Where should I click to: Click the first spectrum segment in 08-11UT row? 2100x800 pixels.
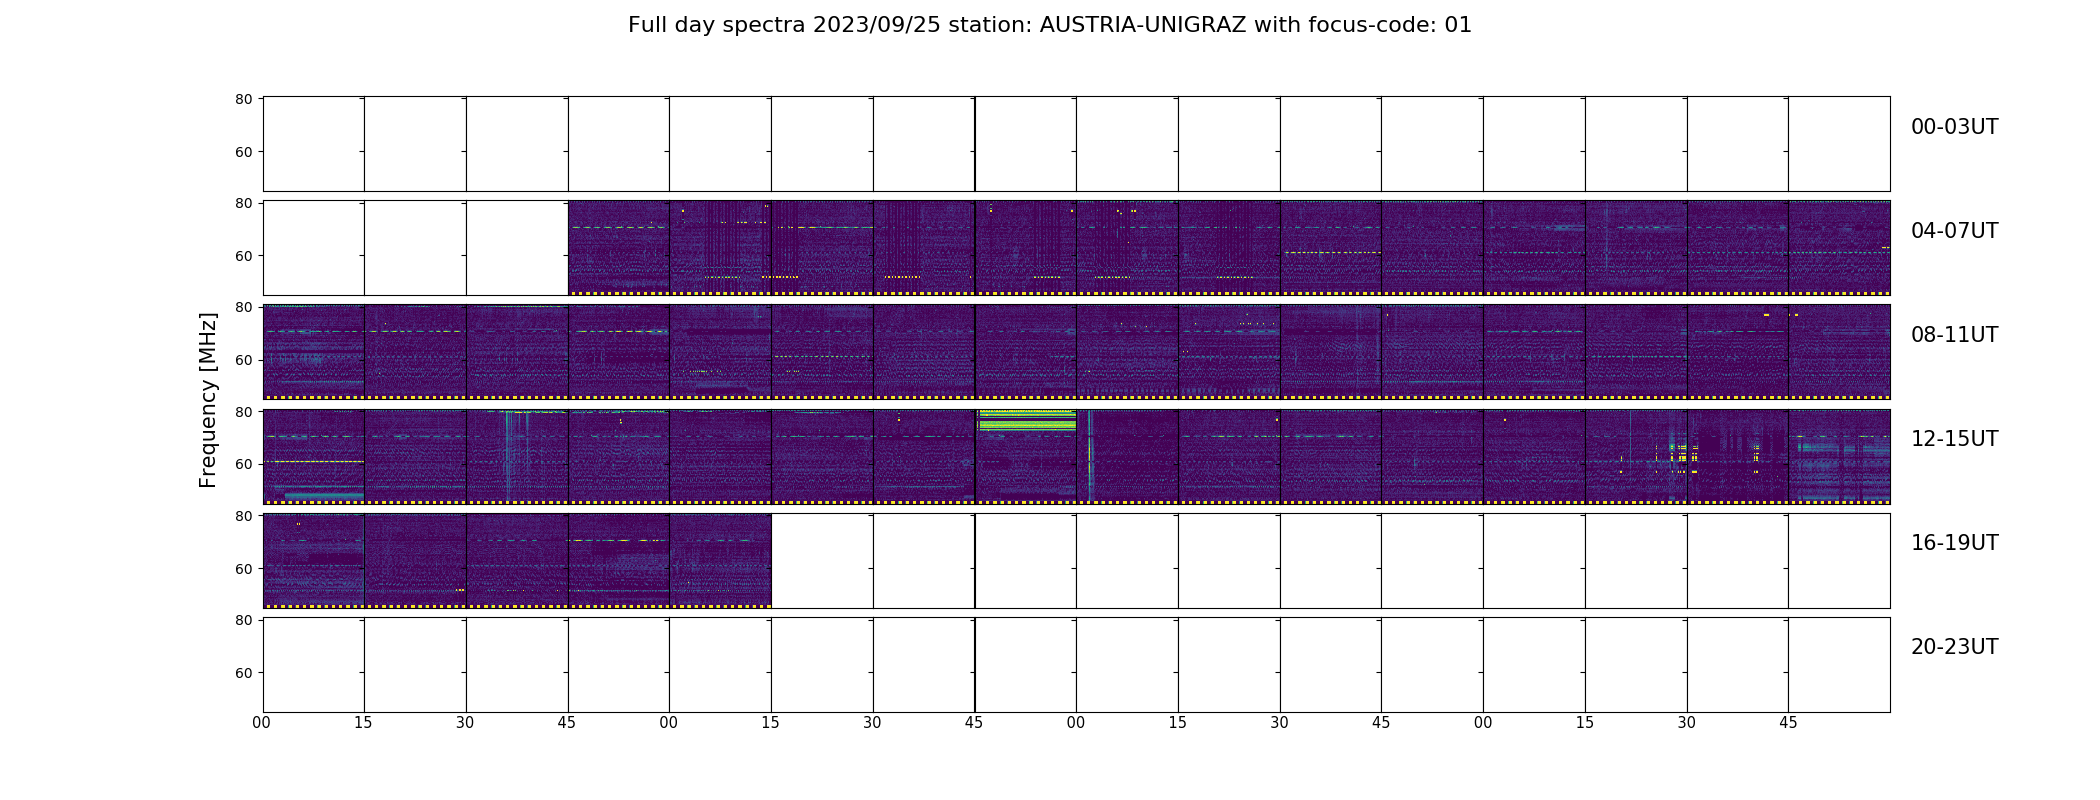[x=314, y=352]
